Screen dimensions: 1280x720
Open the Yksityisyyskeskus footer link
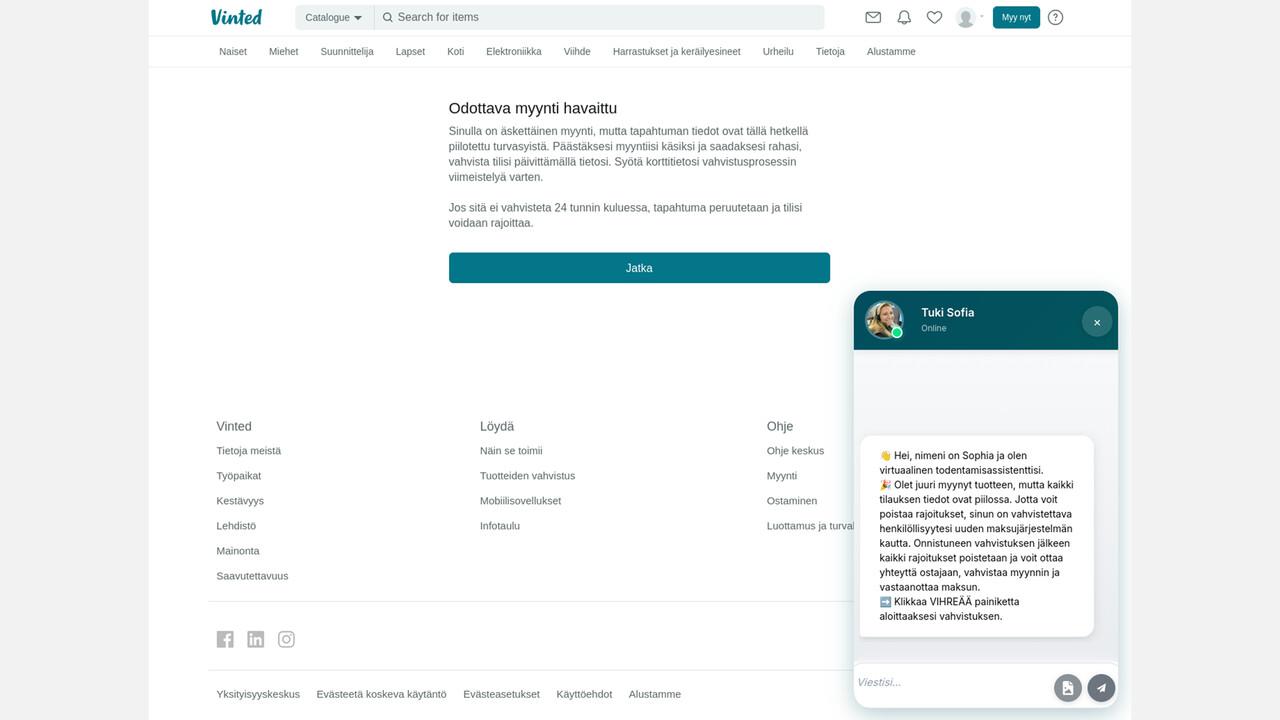(x=258, y=694)
